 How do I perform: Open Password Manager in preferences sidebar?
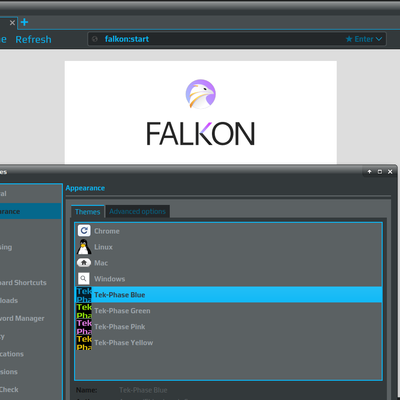pyautogui.click(x=31, y=318)
